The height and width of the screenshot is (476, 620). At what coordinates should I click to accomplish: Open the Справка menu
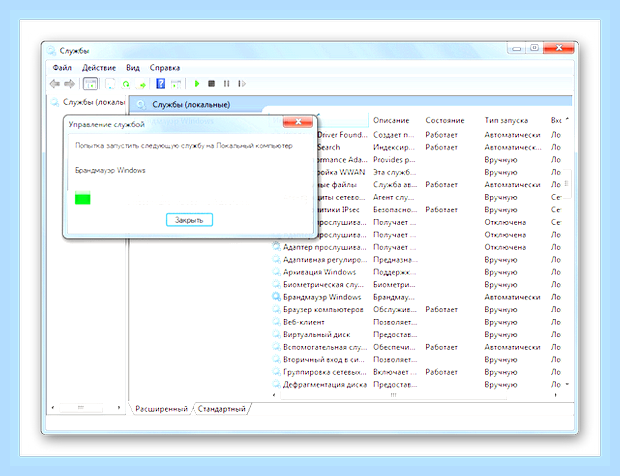tap(165, 68)
